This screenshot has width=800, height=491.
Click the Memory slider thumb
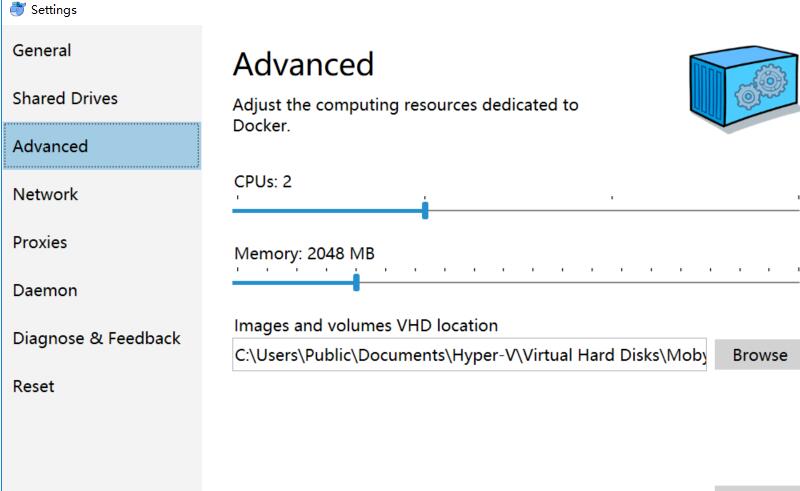[x=356, y=282]
